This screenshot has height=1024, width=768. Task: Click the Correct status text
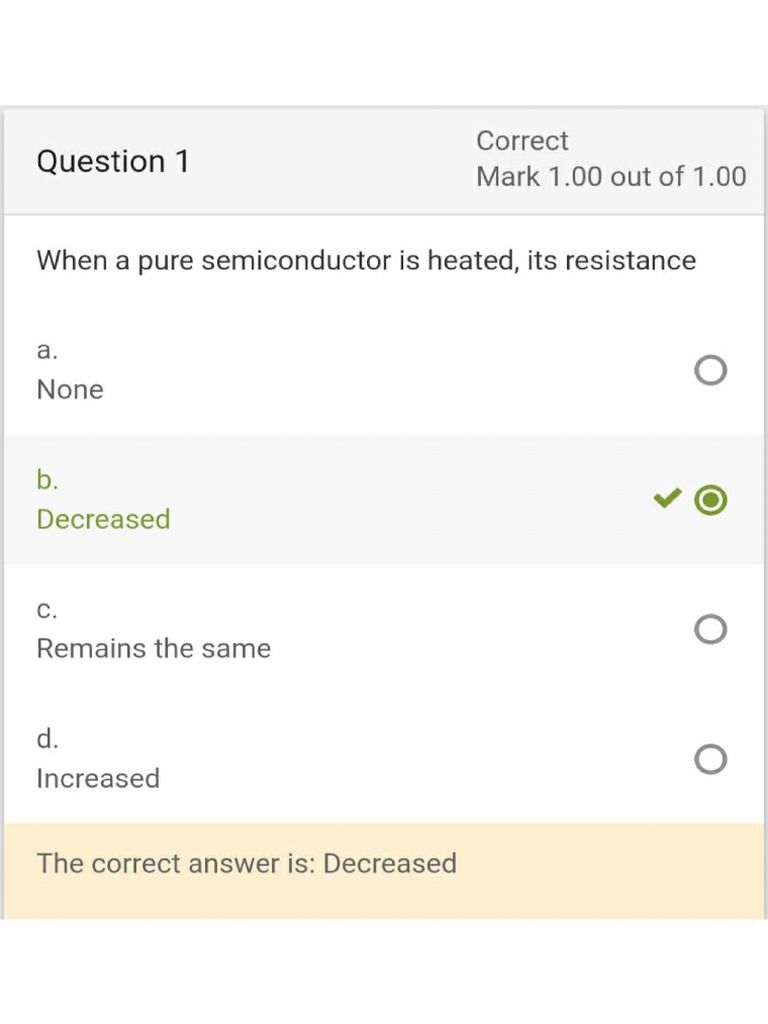[522, 141]
